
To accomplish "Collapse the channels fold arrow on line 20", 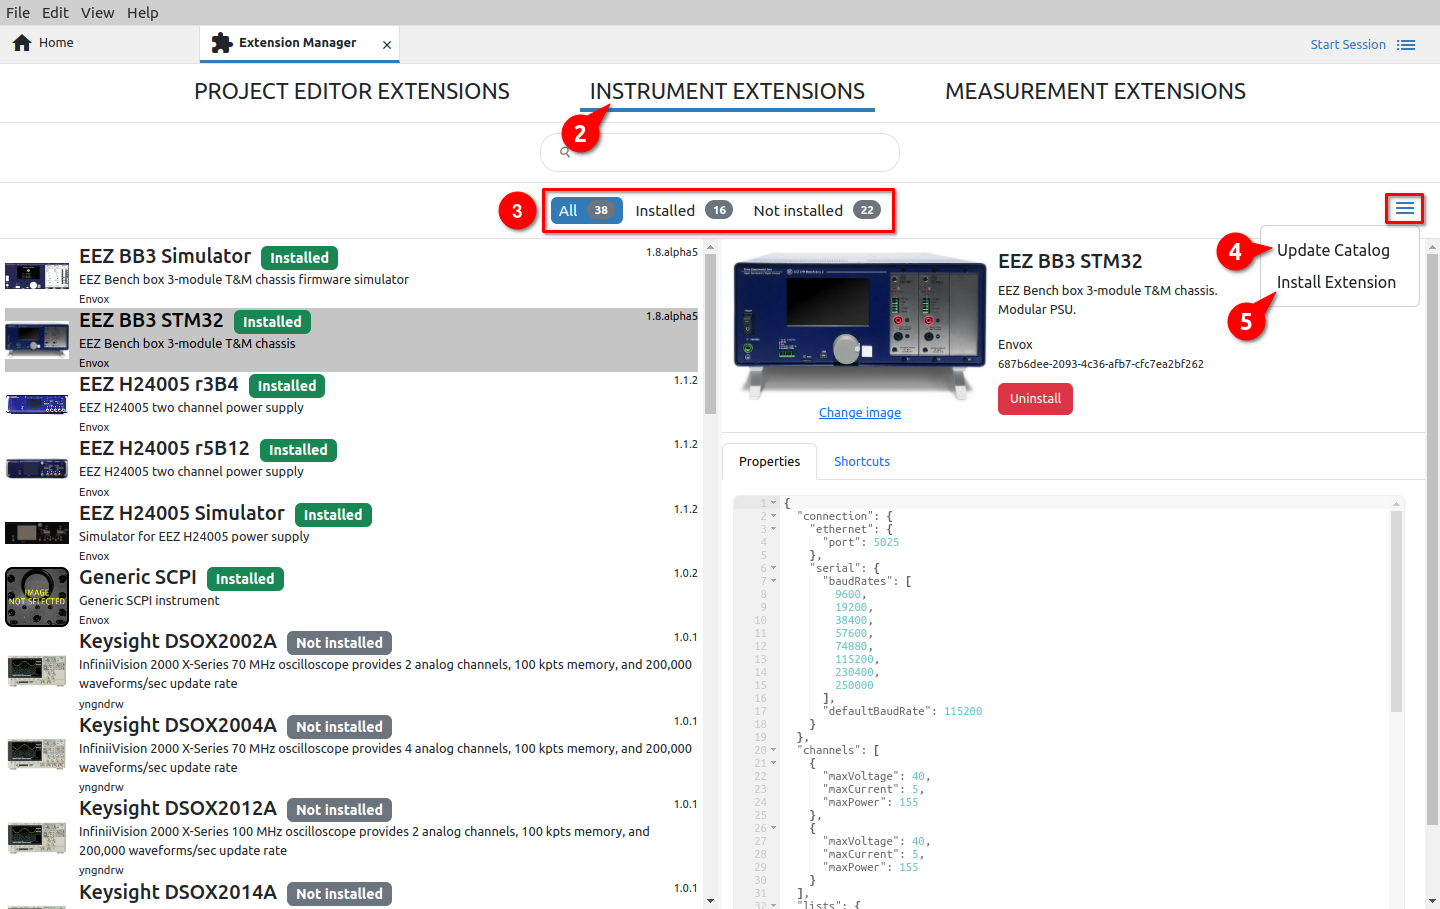I will [x=774, y=750].
